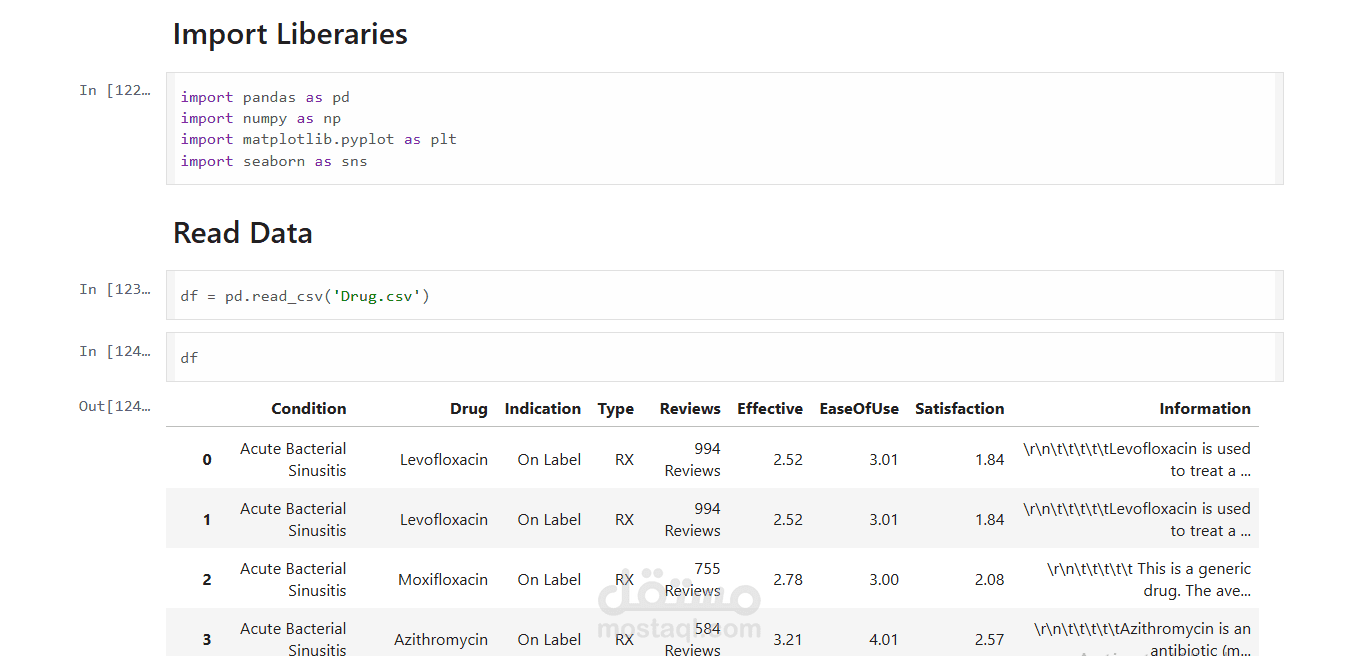Click the In [124 prompt label
The width and height of the screenshot is (1360, 656).
click(115, 351)
